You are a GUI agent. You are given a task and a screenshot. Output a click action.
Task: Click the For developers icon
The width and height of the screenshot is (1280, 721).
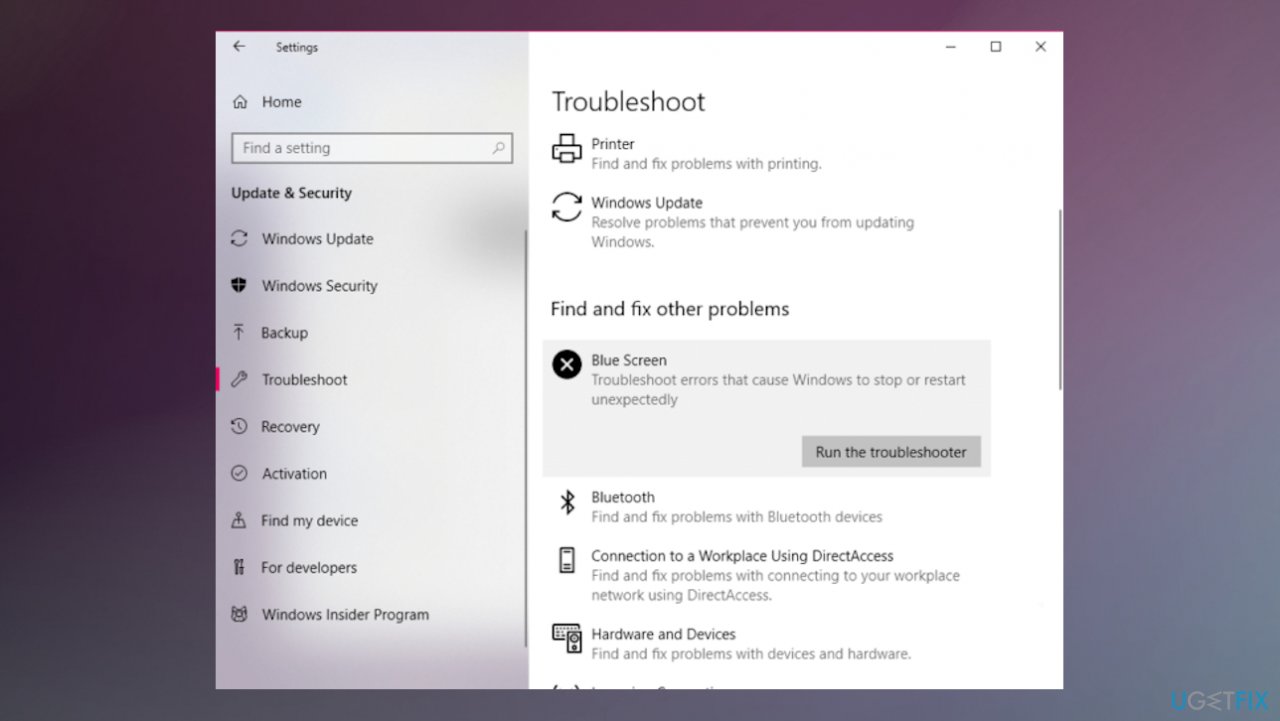[x=239, y=568]
